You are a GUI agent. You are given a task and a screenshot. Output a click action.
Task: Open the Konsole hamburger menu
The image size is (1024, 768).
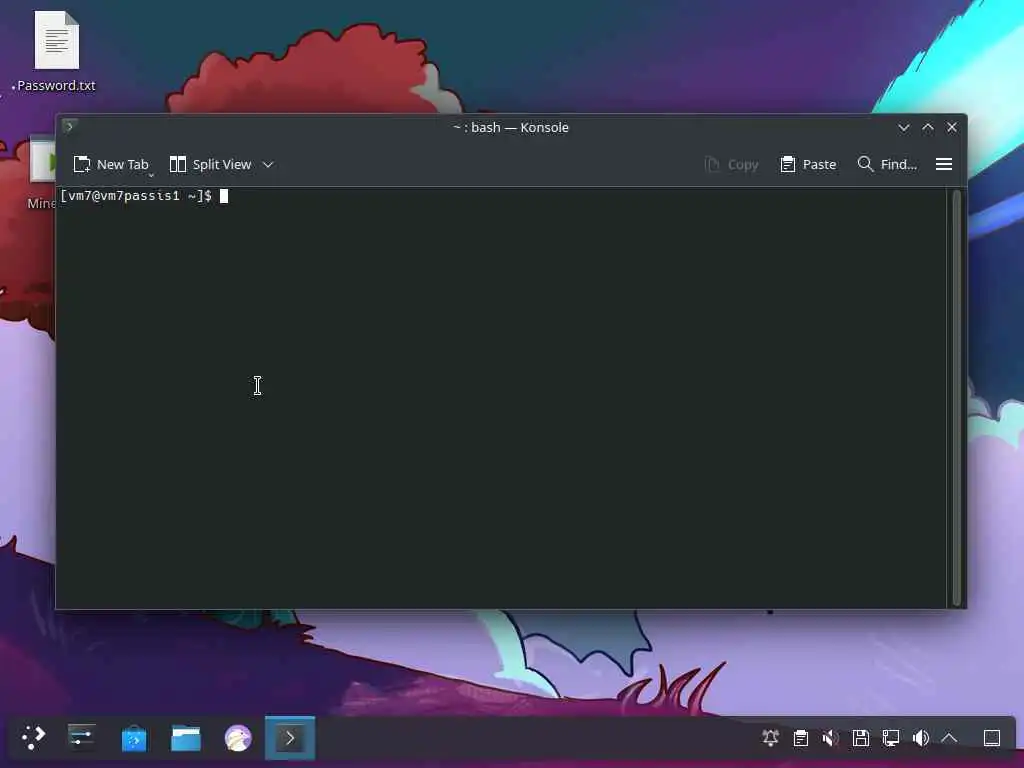pos(944,165)
